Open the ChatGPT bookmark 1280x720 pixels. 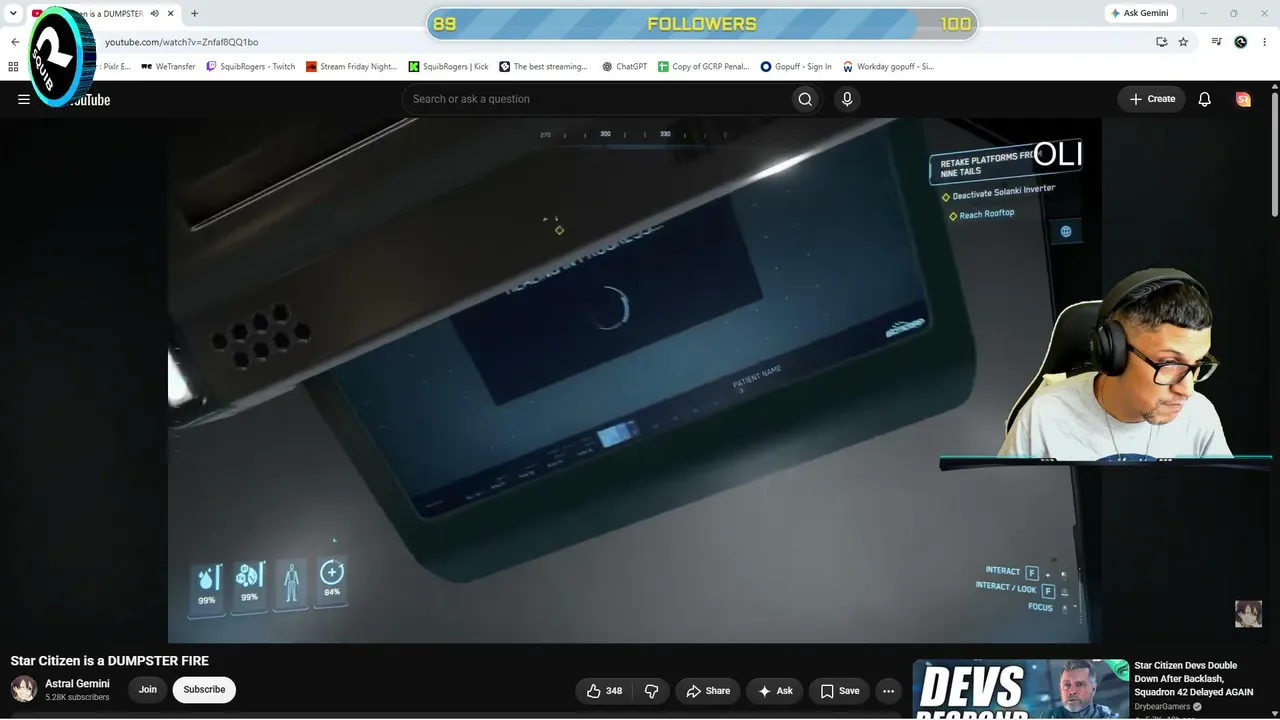tap(625, 67)
